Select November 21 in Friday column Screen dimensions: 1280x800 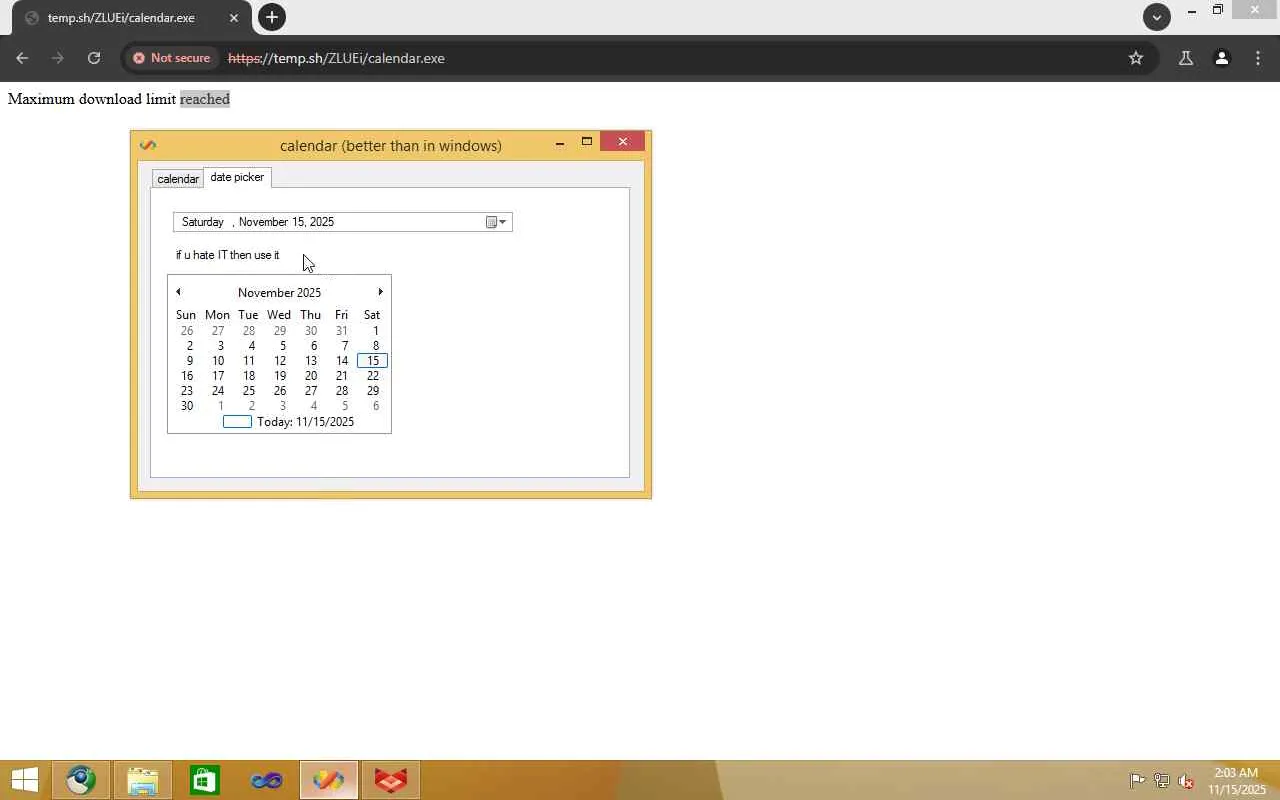[x=342, y=376]
